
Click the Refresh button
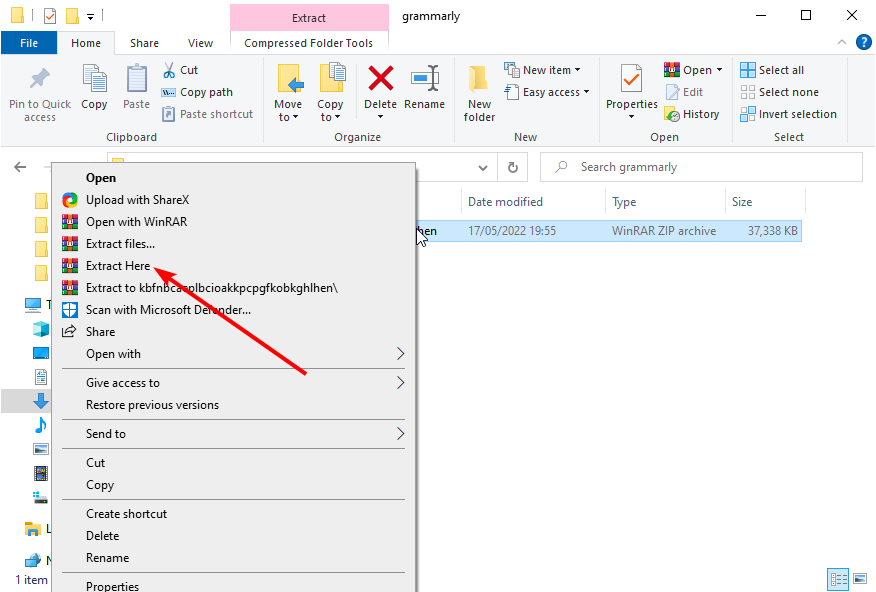pyautogui.click(x=512, y=168)
